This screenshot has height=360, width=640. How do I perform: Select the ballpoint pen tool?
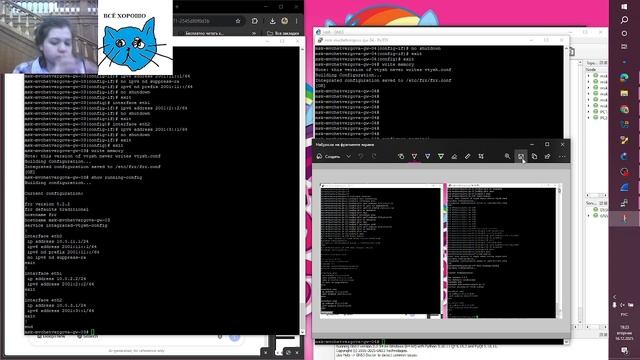point(414,156)
